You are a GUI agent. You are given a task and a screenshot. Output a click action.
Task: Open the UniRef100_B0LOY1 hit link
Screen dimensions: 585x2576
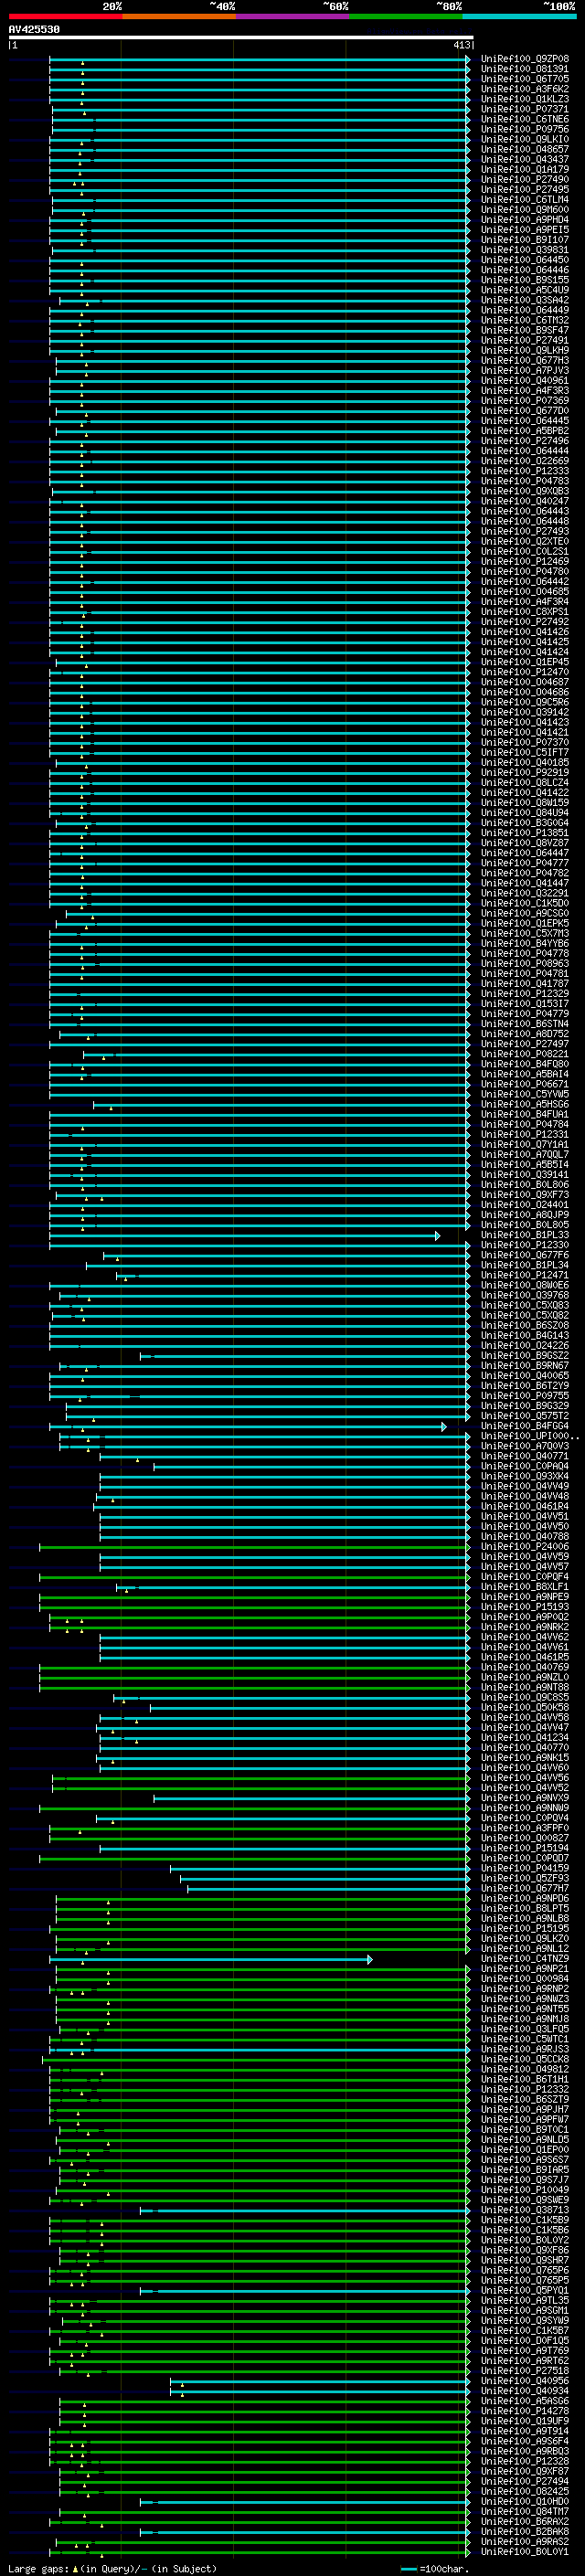[x=524, y=2552]
